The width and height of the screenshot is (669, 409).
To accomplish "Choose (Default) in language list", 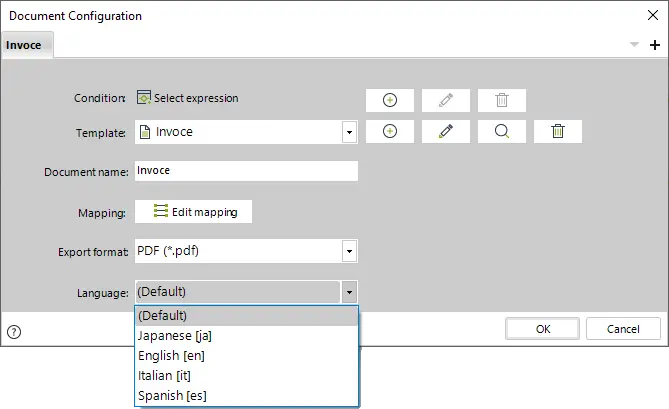I will pos(247,316).
